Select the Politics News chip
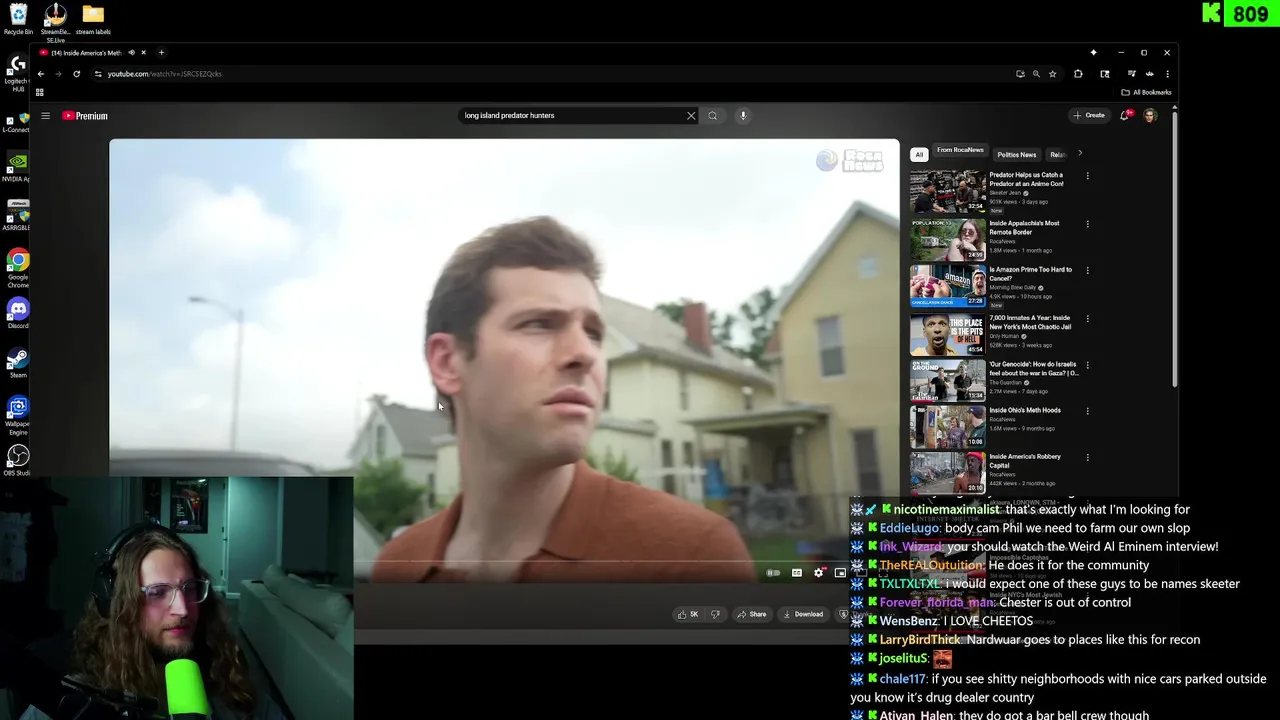This screenshot has height=720, width=1280. click(x=1016, y=155)
